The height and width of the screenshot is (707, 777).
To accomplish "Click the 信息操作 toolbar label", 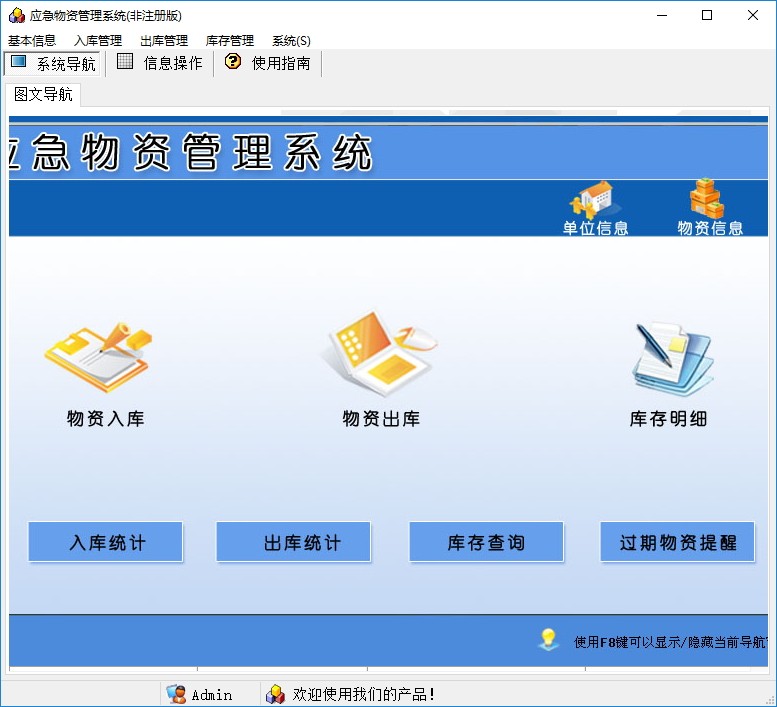I will (173, 63).
